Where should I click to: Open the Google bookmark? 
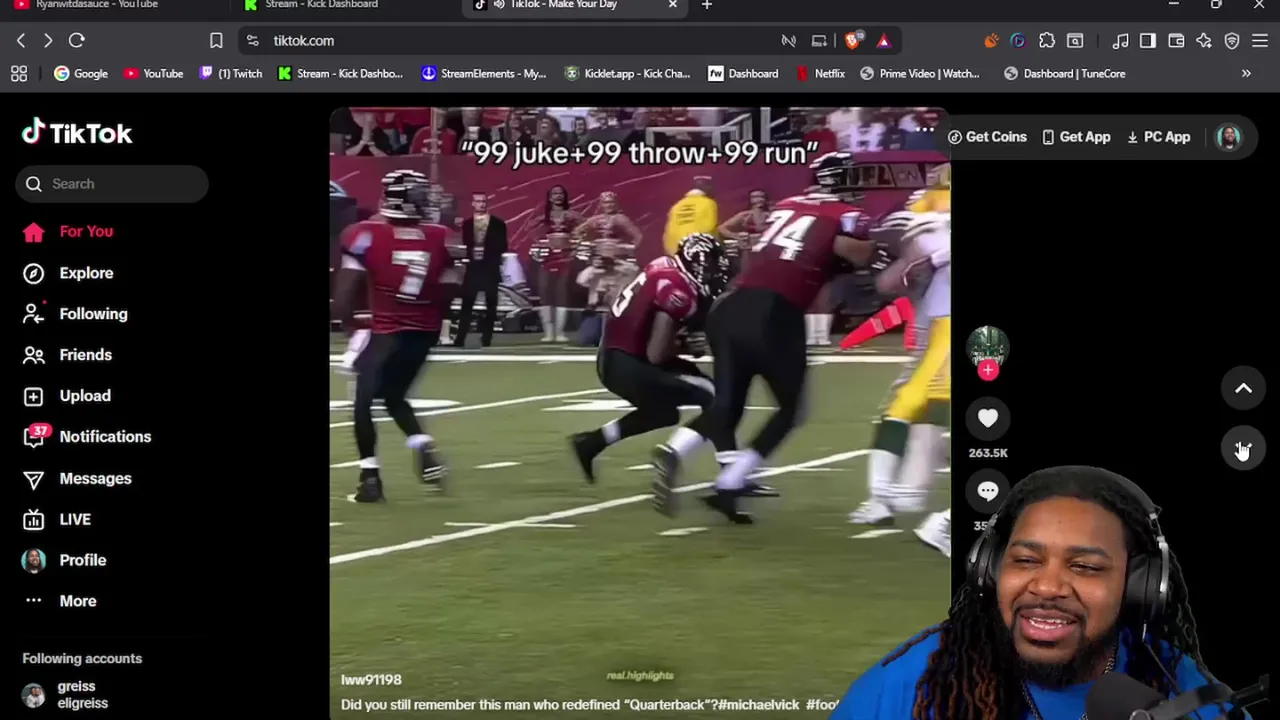(81, 74)
